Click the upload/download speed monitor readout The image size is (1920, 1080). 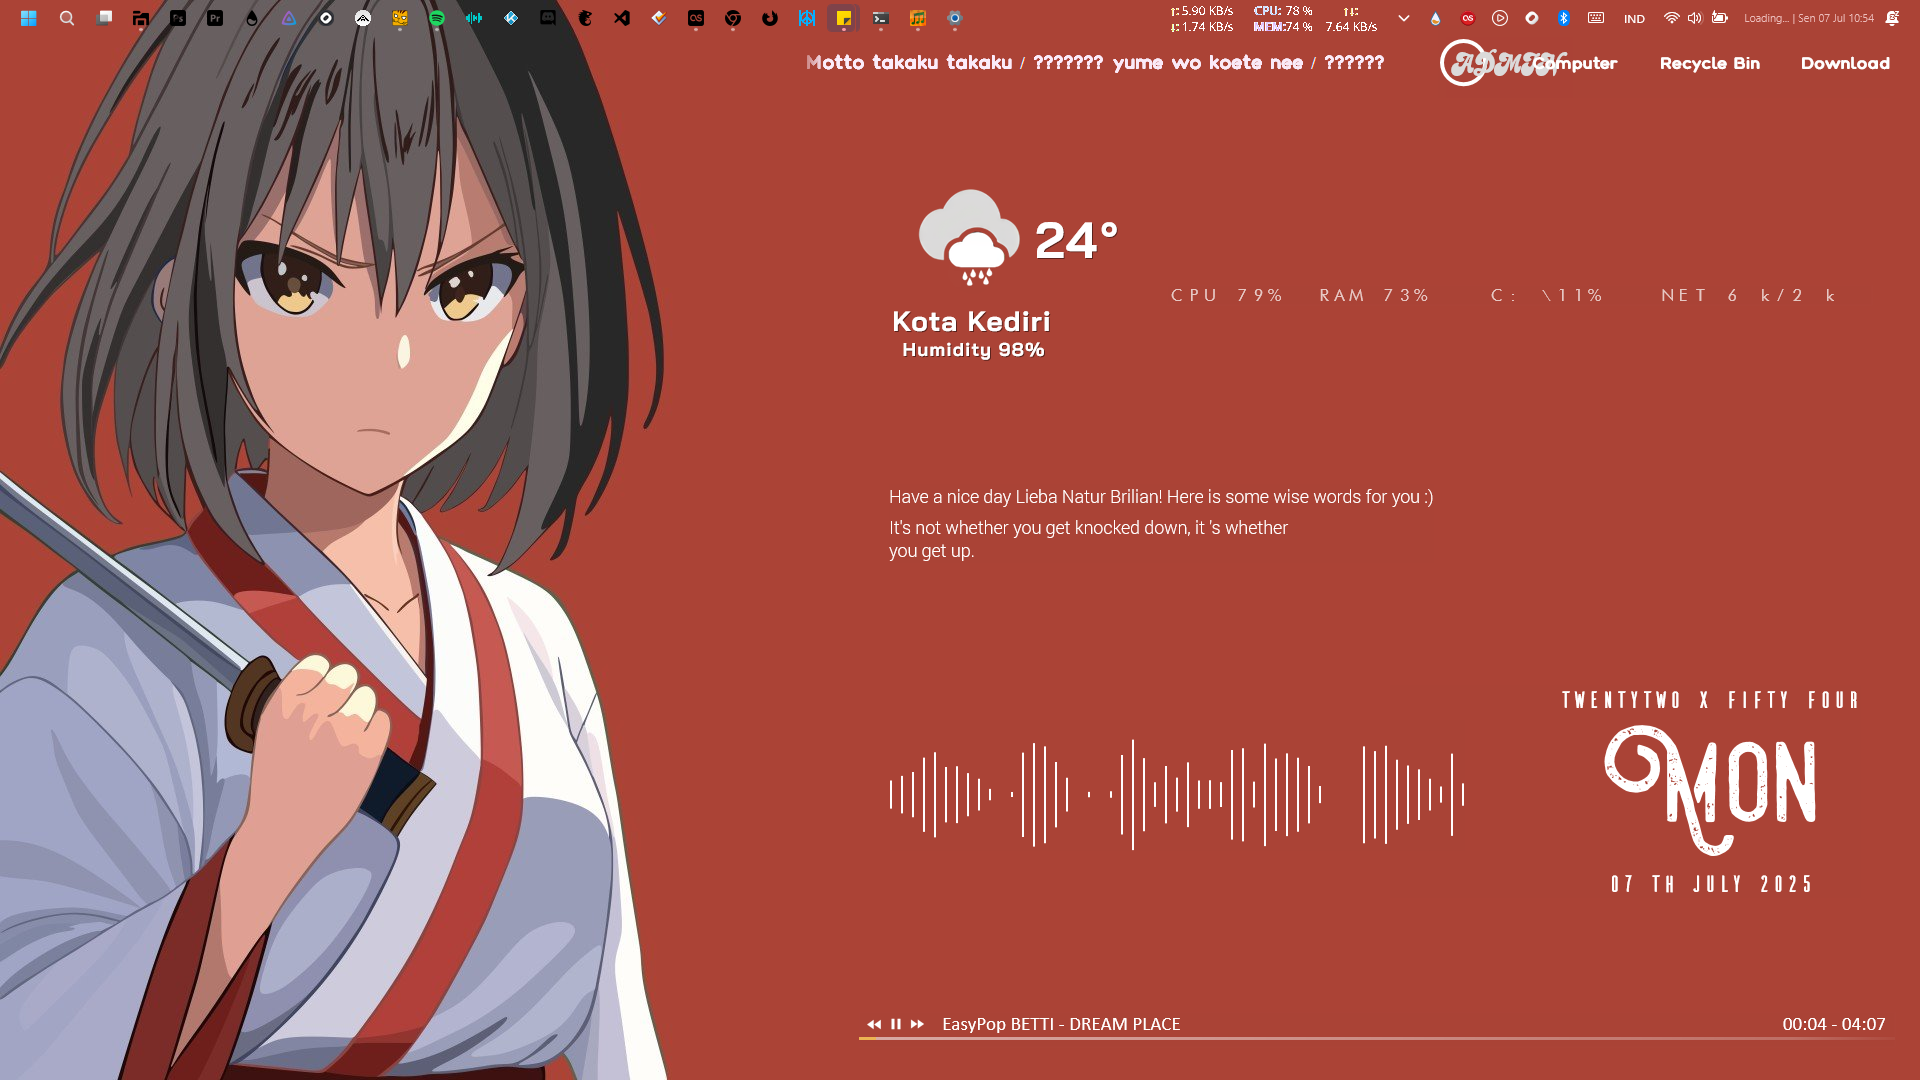coord(1202,19)
